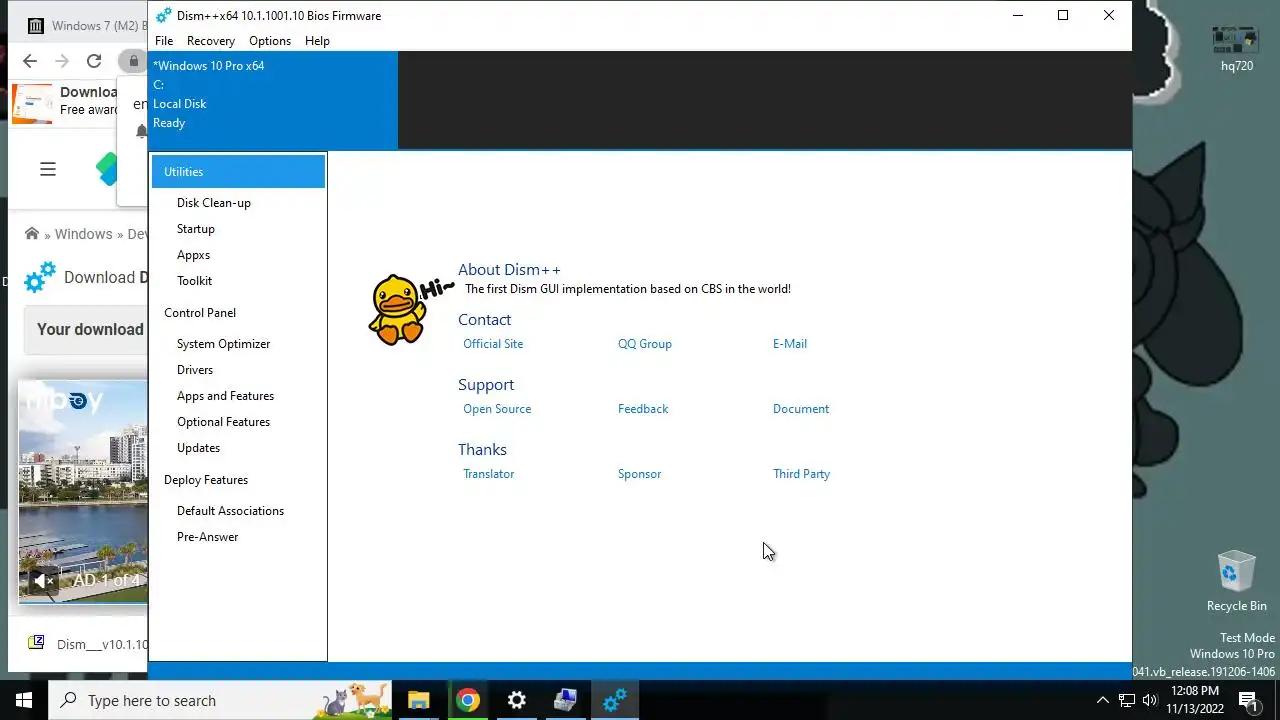Reload the browser page
Screen dimensions: 1280x720
click(94, 61)
